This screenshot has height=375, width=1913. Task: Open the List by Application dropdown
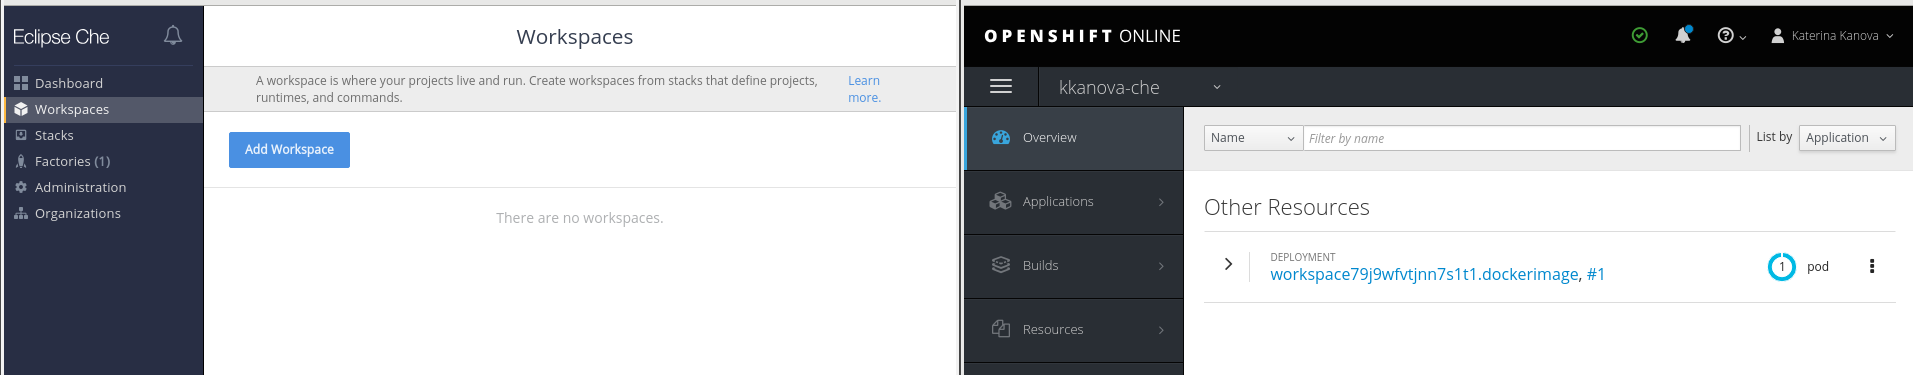click(x=1847, y=138)
